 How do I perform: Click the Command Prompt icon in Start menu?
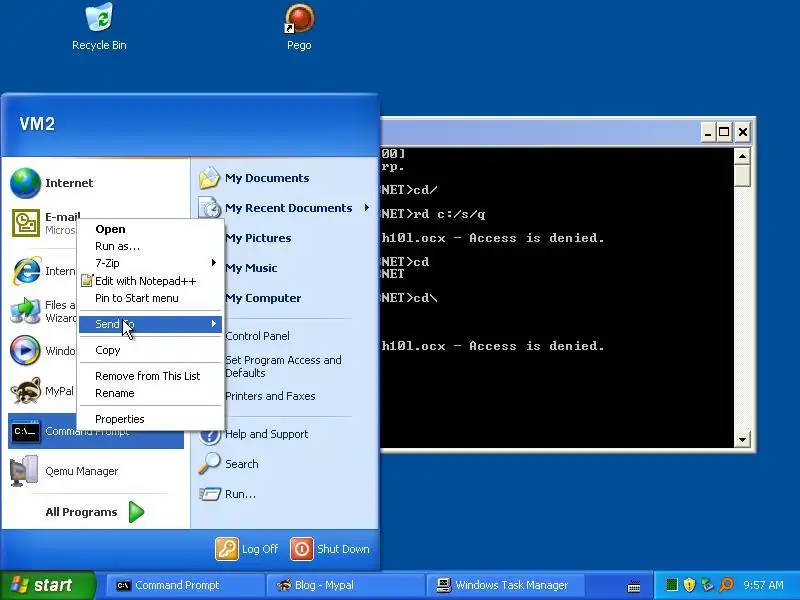pos(25,432)
